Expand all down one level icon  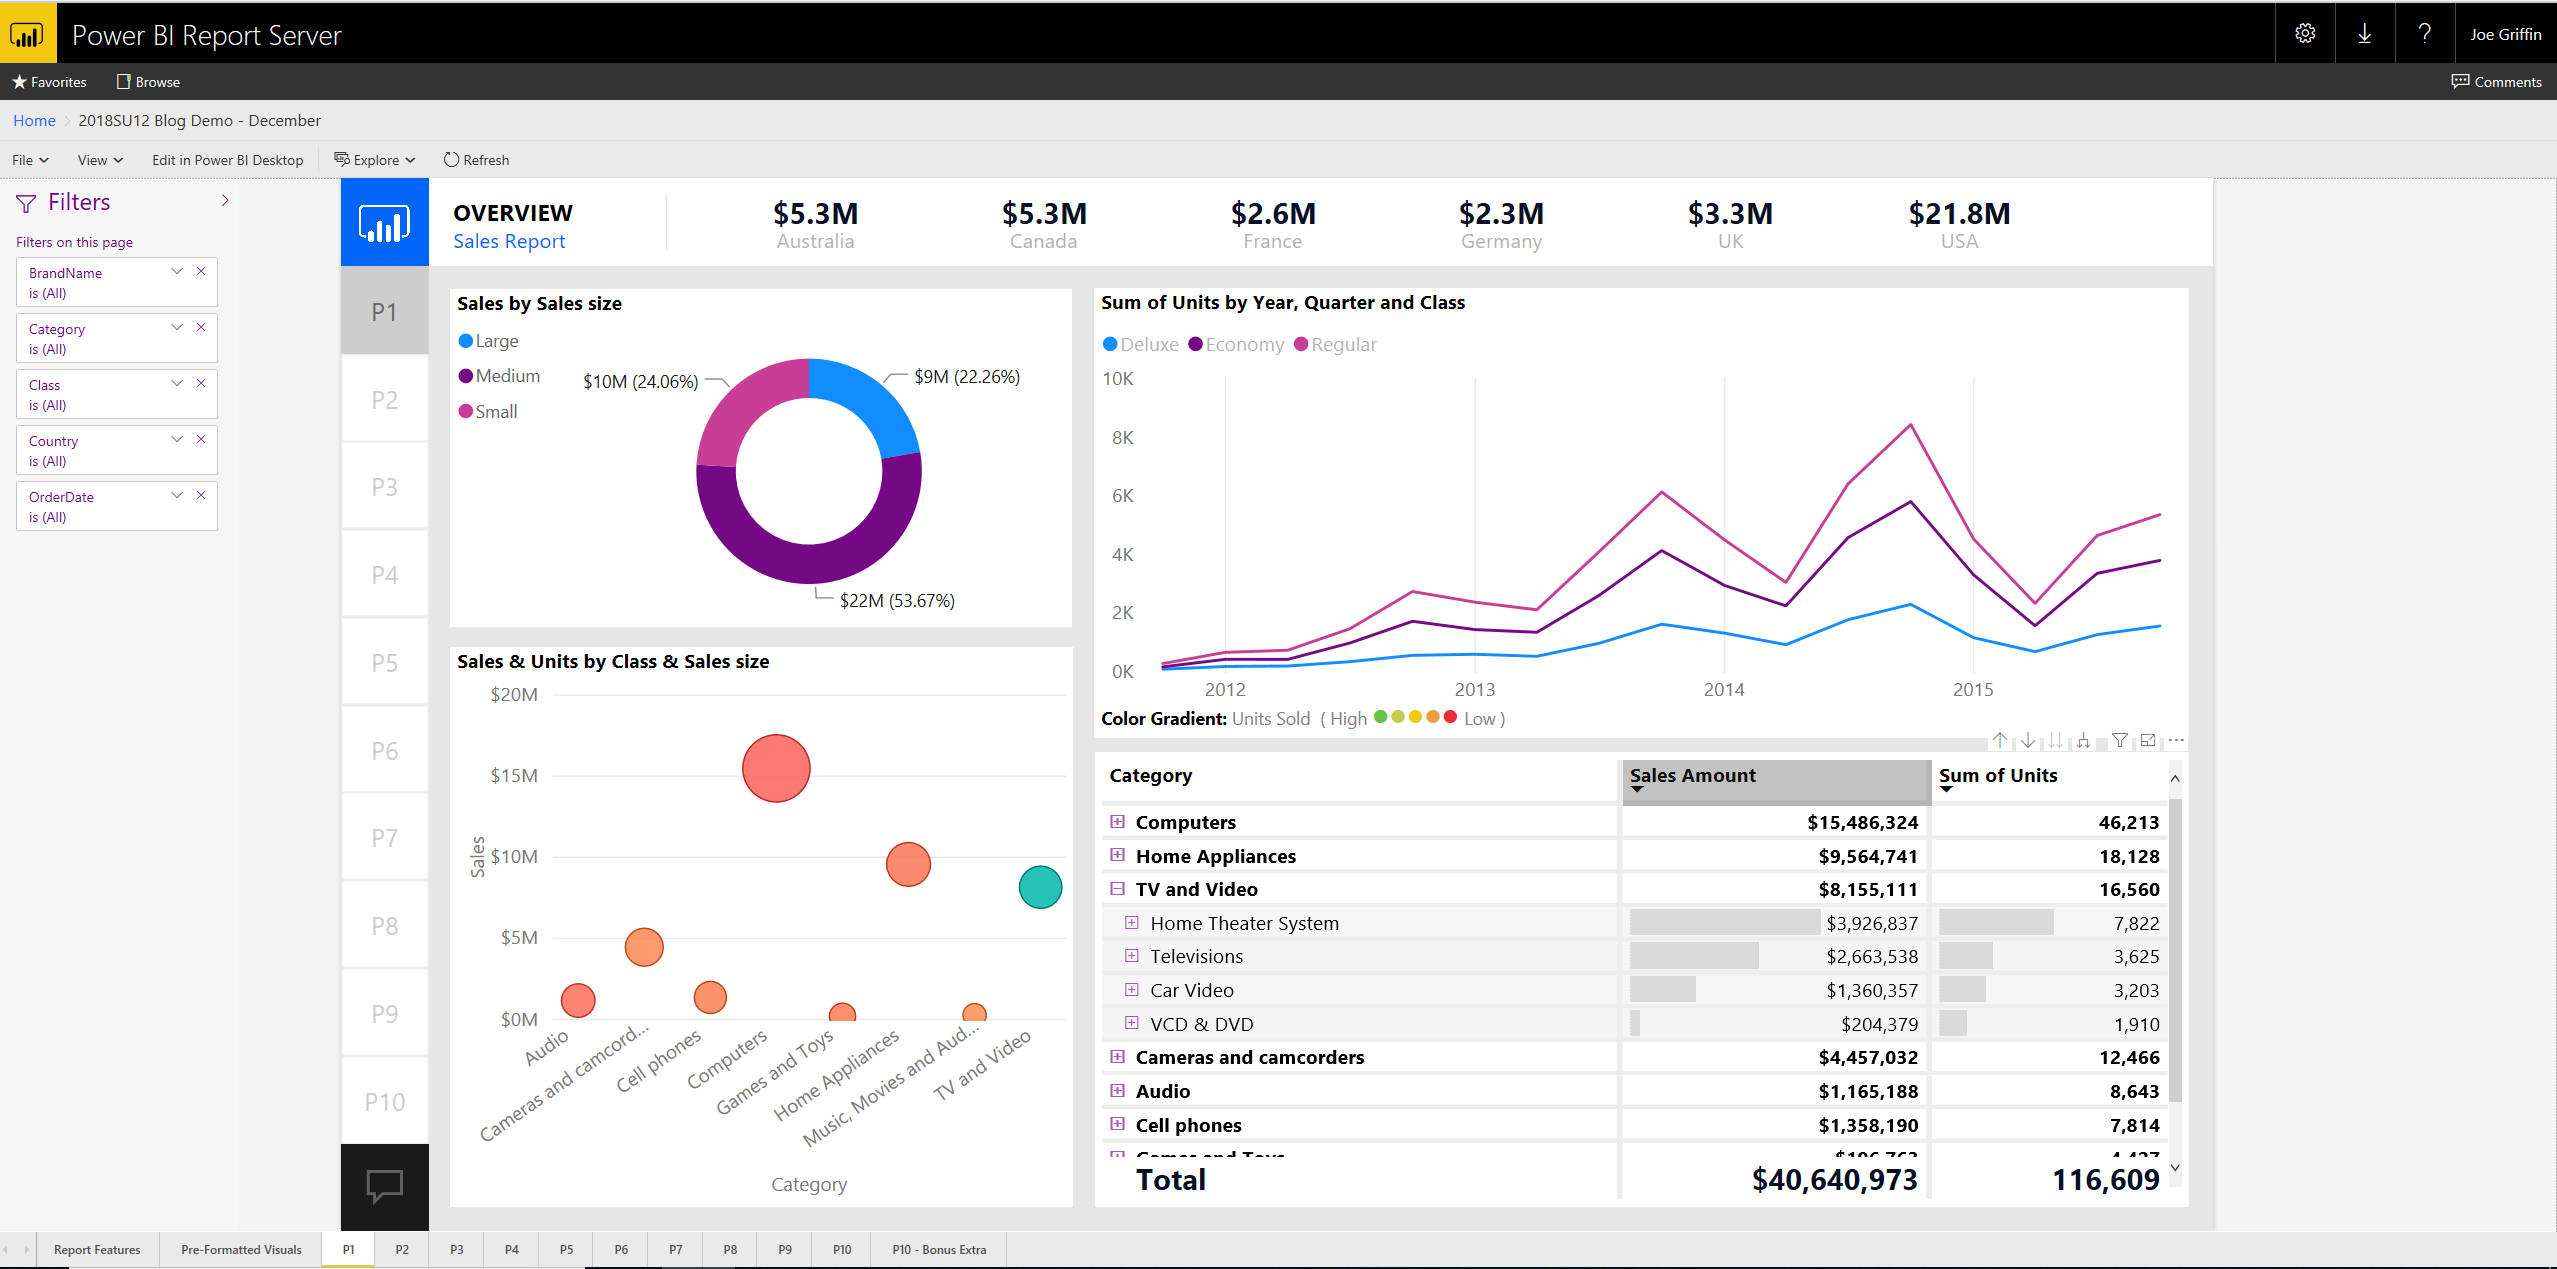click(x=2083, y=740)
